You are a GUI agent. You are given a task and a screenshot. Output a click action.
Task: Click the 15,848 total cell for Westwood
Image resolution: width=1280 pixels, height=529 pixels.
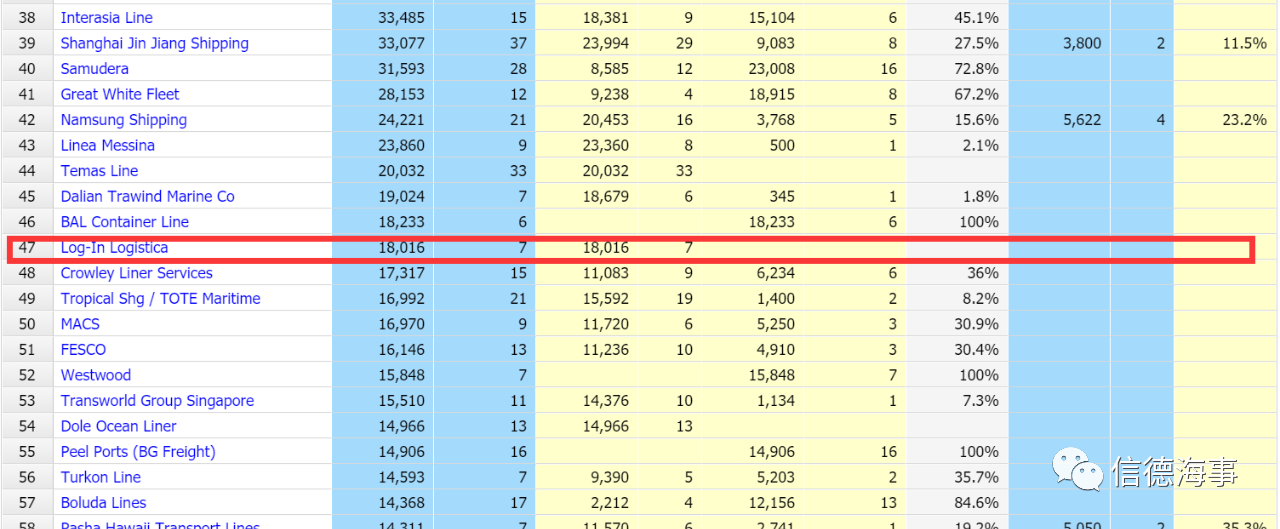402,375
